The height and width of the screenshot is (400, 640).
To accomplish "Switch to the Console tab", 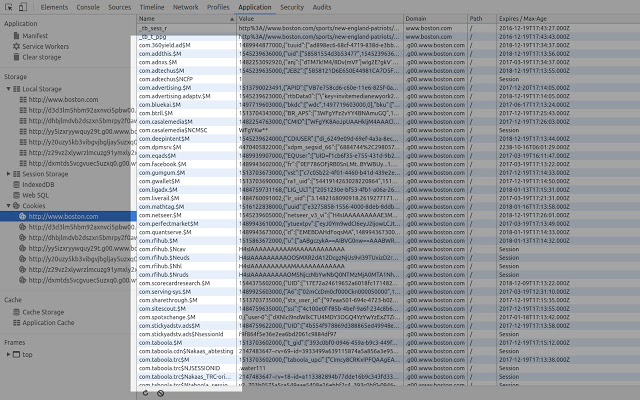I will tap(88, 7).
